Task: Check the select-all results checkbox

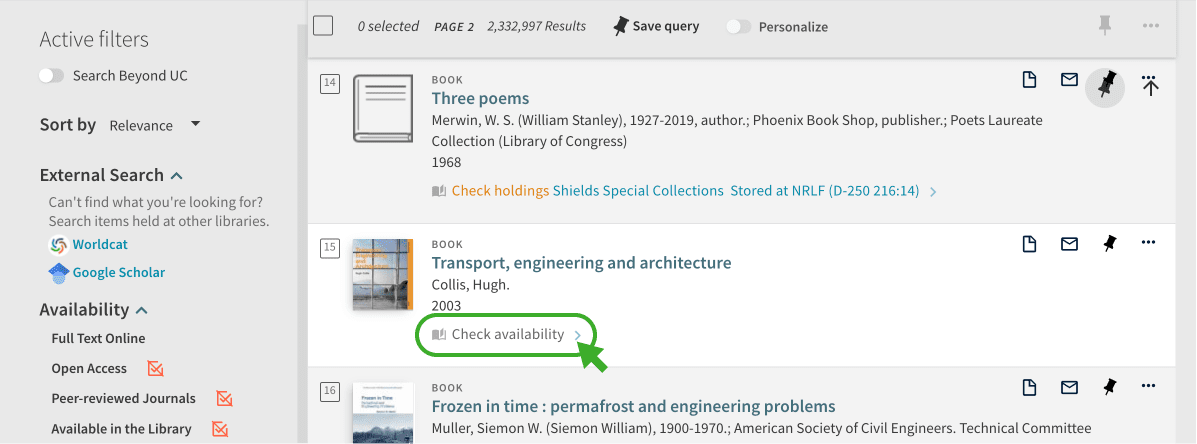Action: pos(323,26)
